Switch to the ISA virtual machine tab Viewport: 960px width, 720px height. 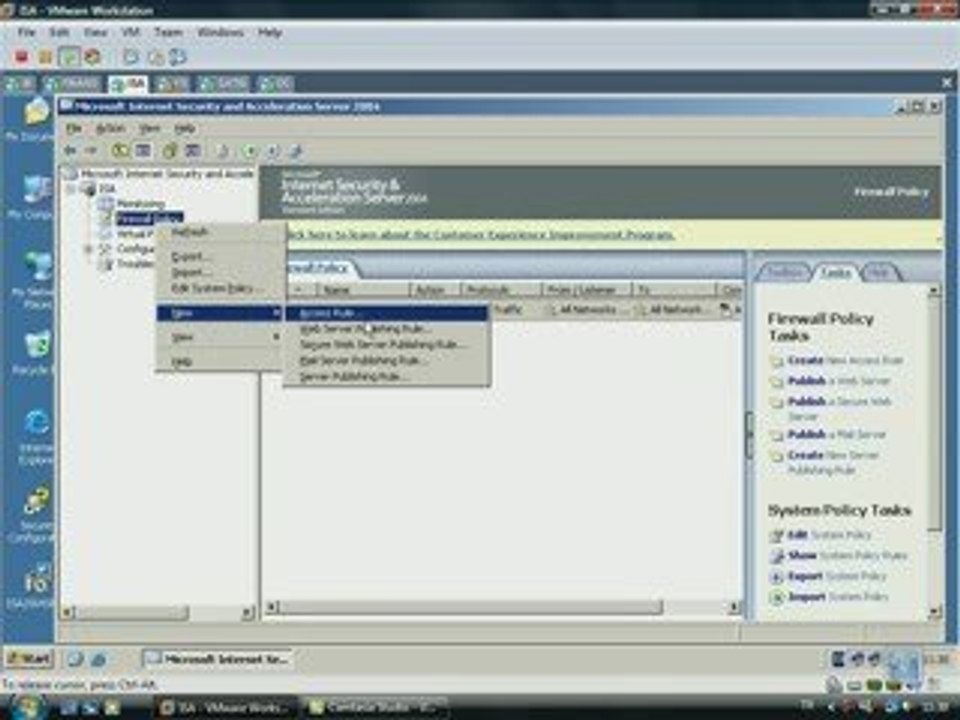(x=128, y=84)
